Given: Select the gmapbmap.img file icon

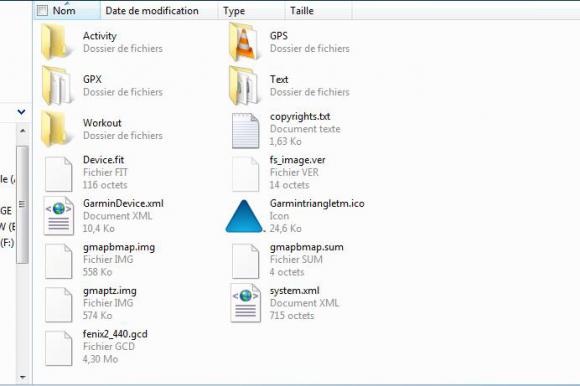Looking at the screenshot, I should pyautogui.click(x=58, y=261).
